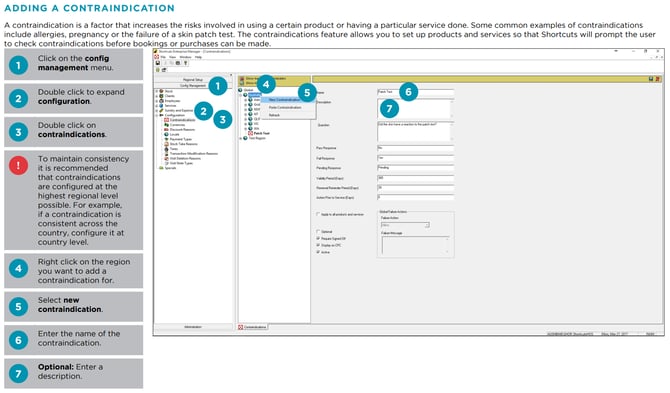This screenshot has width=670, height=393.
Task: Click the save icon on the yellow header bar
Action: pyautogui.click(x=651, y=79)
